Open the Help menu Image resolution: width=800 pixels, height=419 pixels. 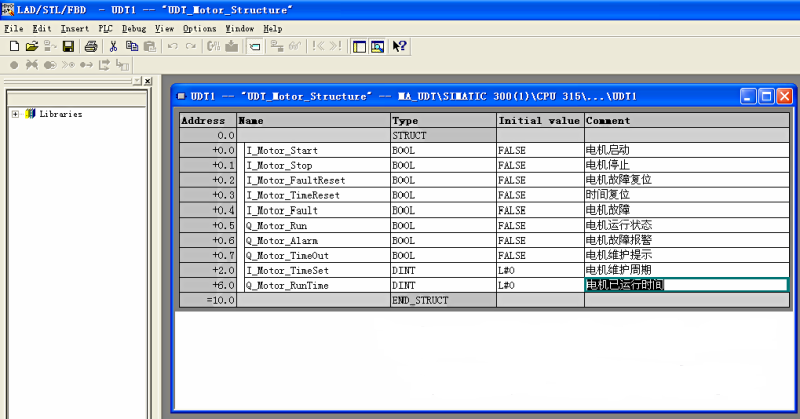[x=272, y=29]
